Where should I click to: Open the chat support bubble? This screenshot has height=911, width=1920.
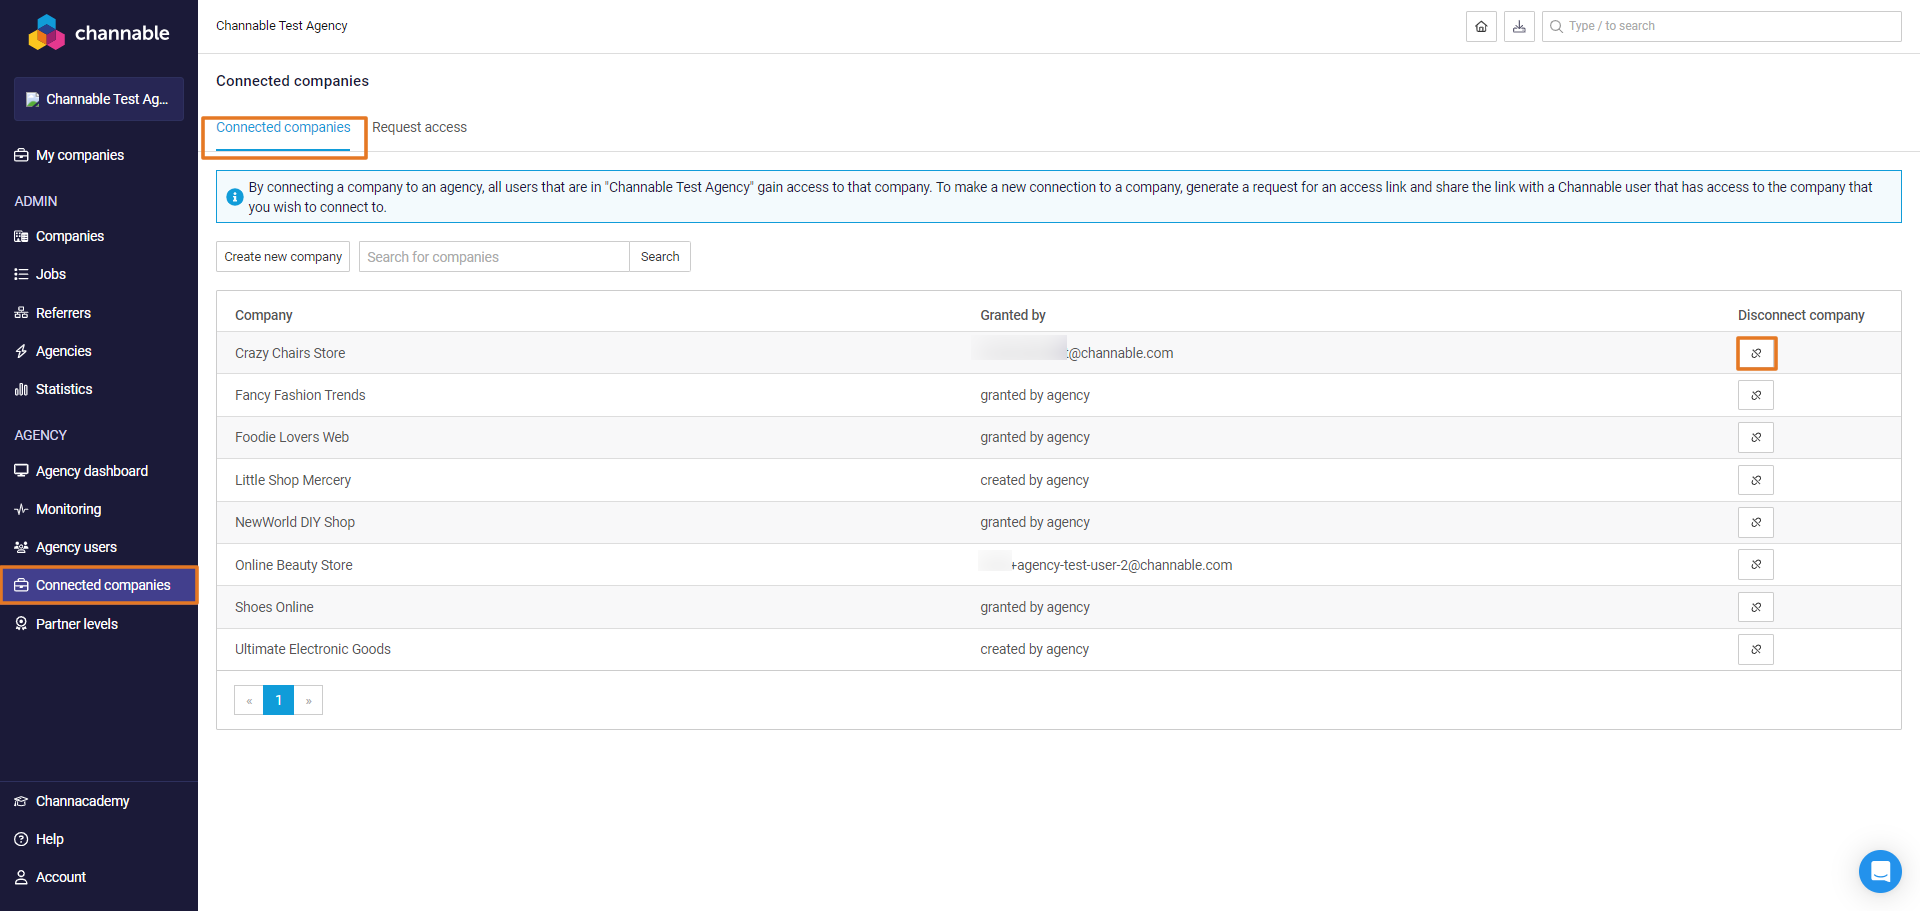tap(1880, 871)
